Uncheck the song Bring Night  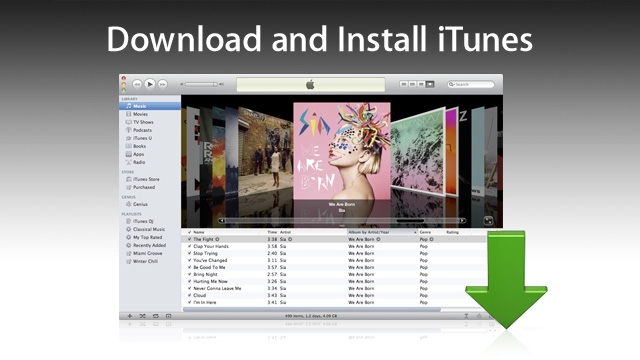coord(189,274)
